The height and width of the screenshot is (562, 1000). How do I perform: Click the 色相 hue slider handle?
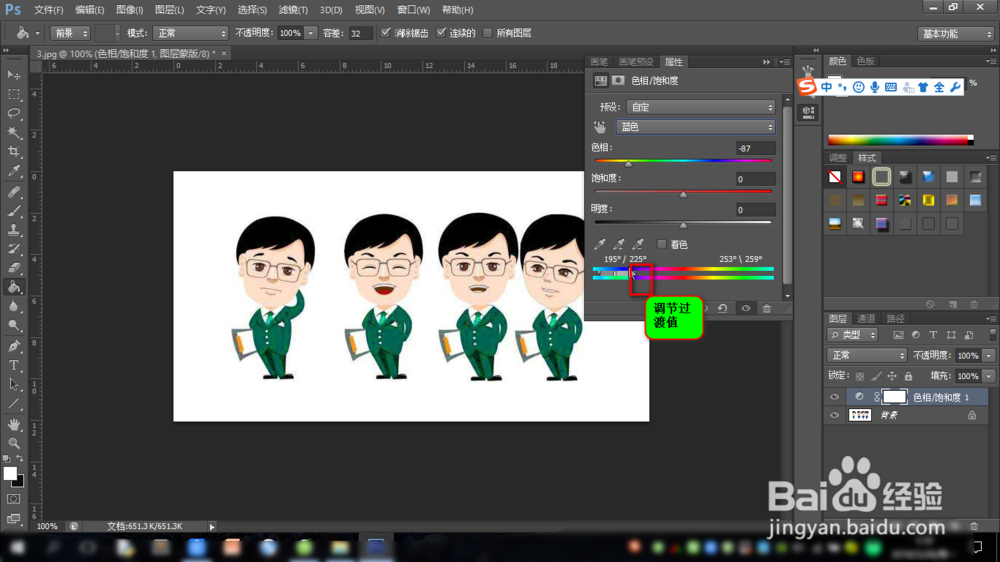coord(628,164)
